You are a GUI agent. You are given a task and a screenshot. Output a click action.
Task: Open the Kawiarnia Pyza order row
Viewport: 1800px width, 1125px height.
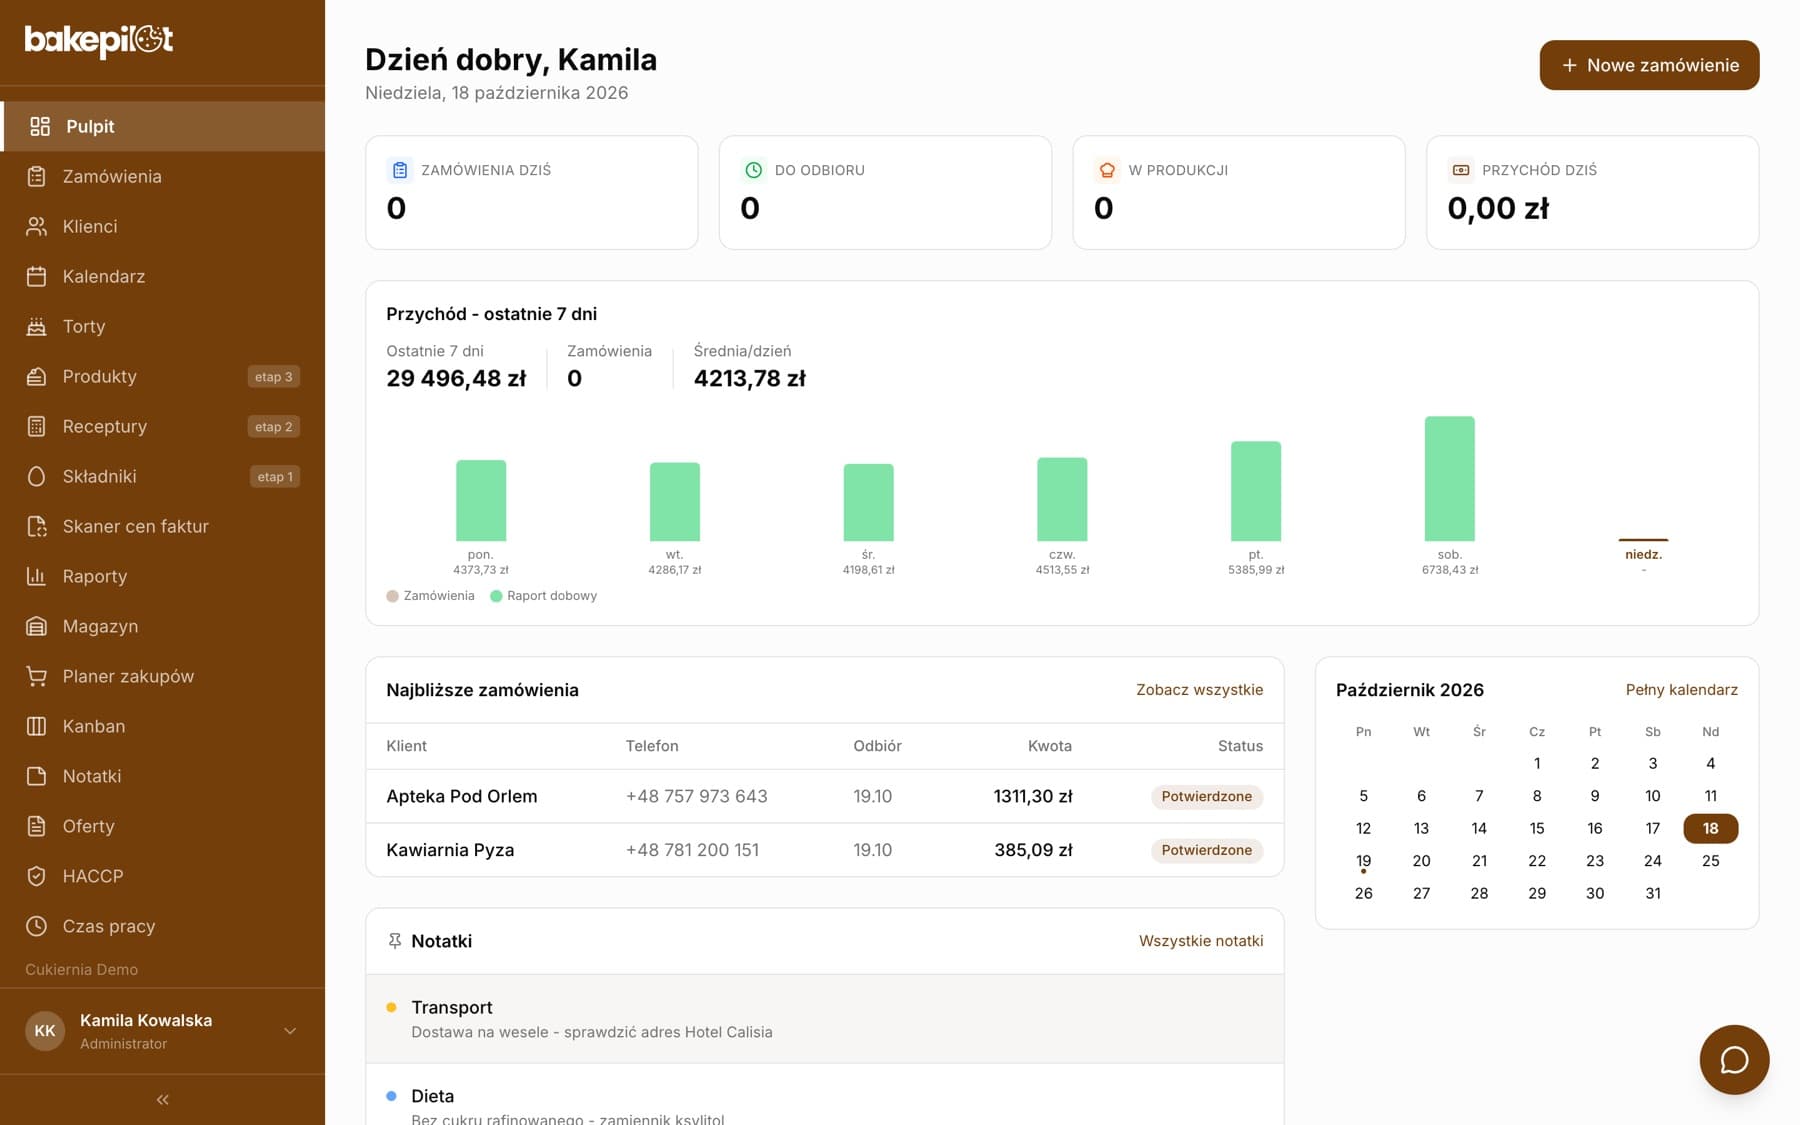[825, 850]
